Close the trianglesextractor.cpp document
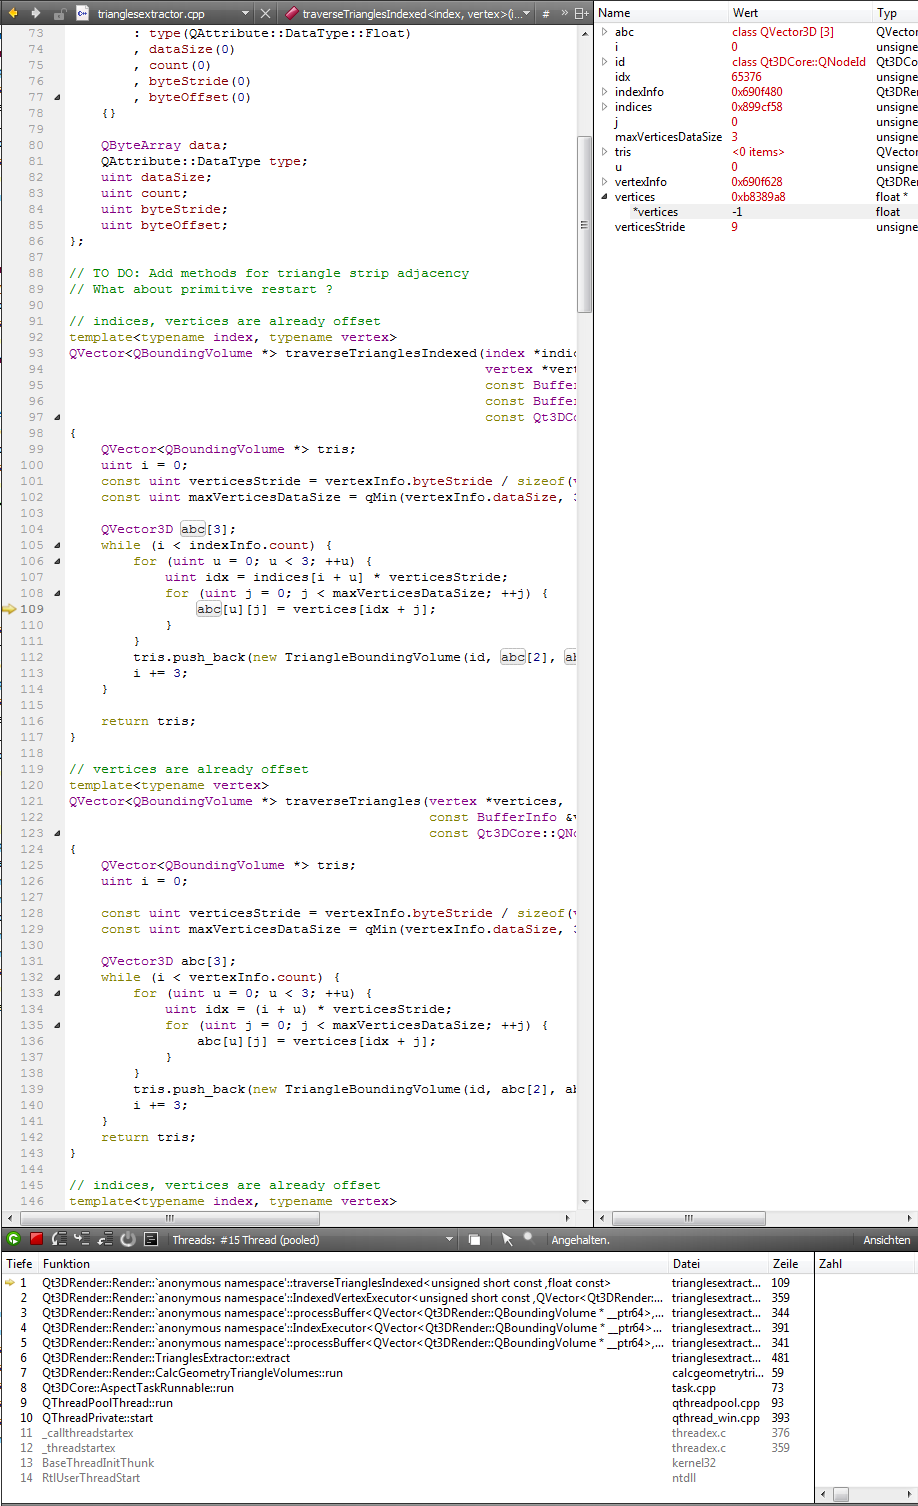 click(265, 14)
